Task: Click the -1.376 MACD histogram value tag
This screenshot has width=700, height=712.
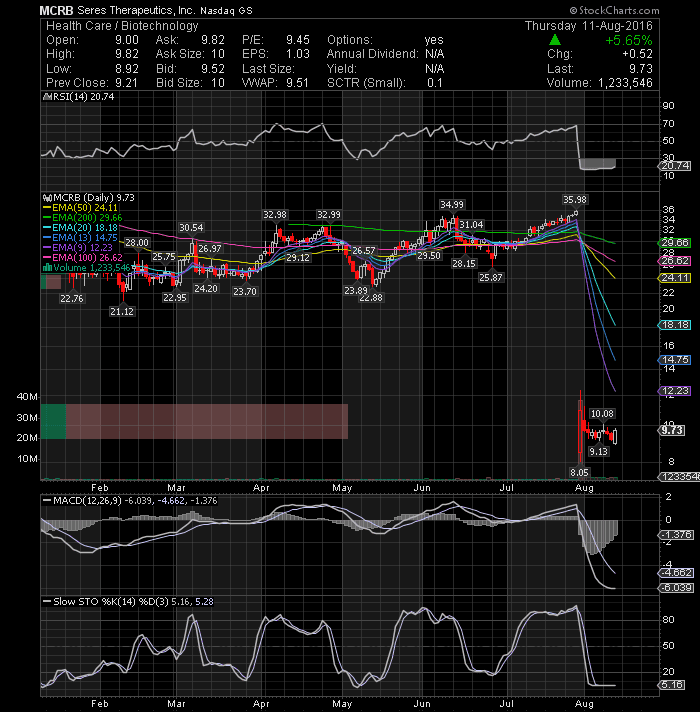Action: pyautogui.click(x=676, y=535)
